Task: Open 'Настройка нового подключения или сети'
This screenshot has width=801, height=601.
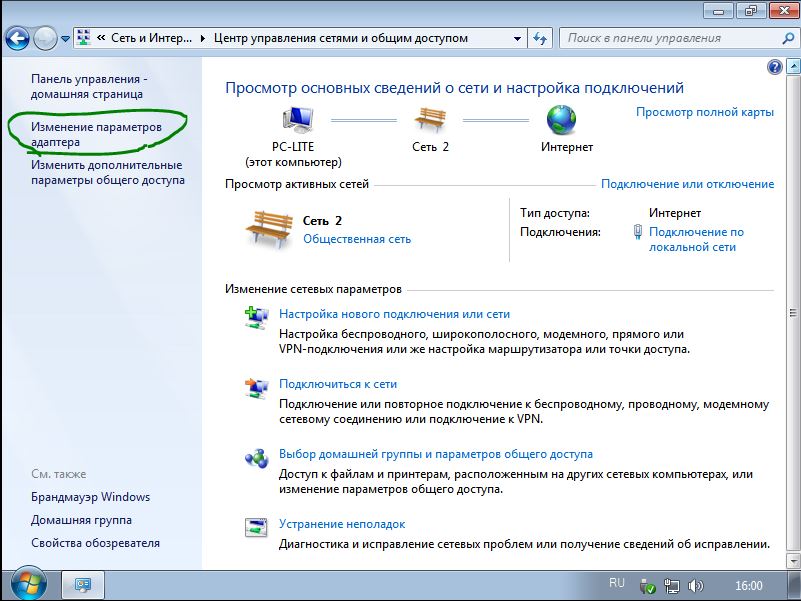Action: (394, 314)
